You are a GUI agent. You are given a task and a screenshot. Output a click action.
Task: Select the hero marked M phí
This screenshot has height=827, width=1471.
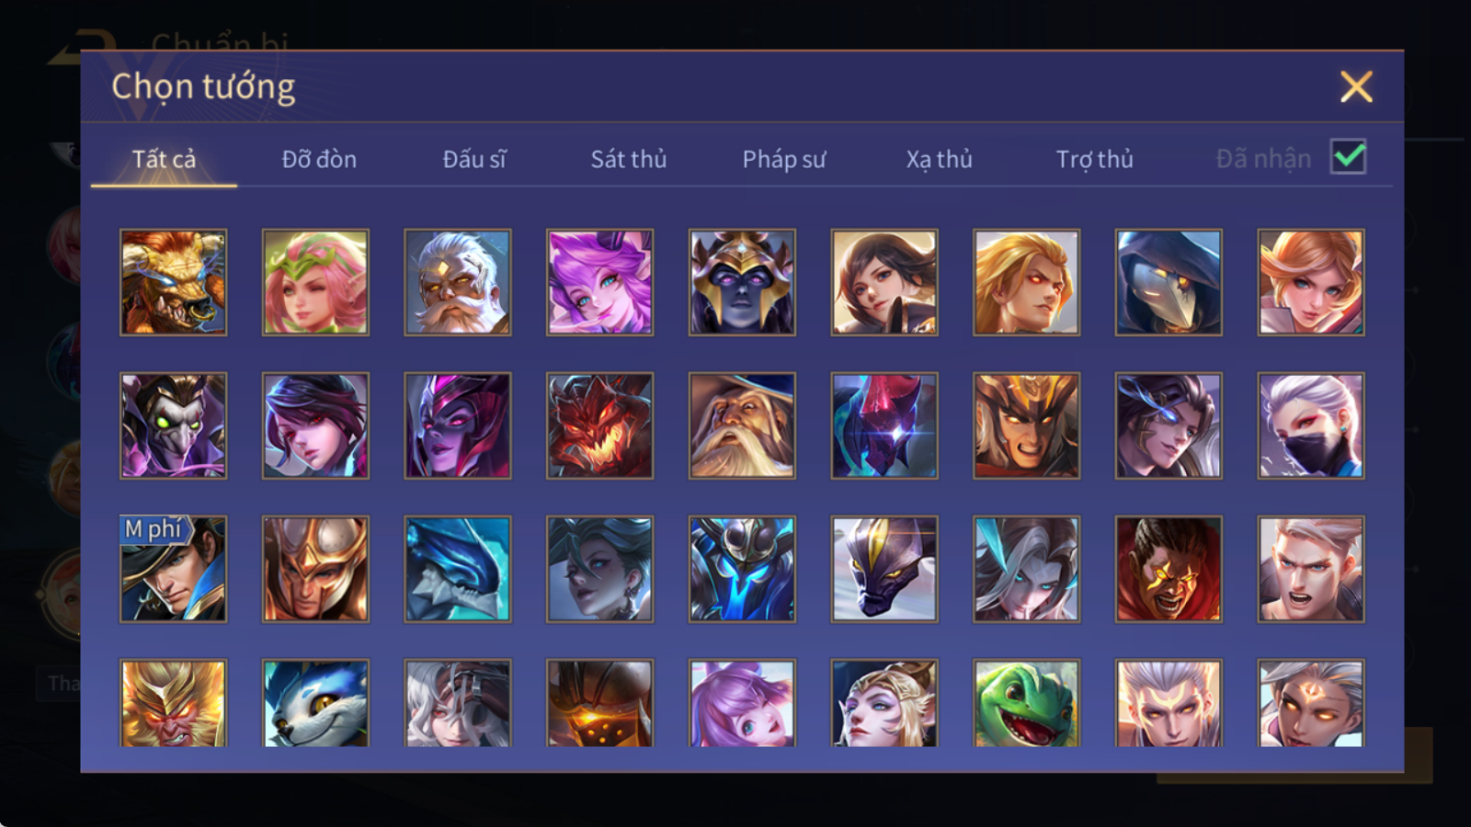coord(173,569)
